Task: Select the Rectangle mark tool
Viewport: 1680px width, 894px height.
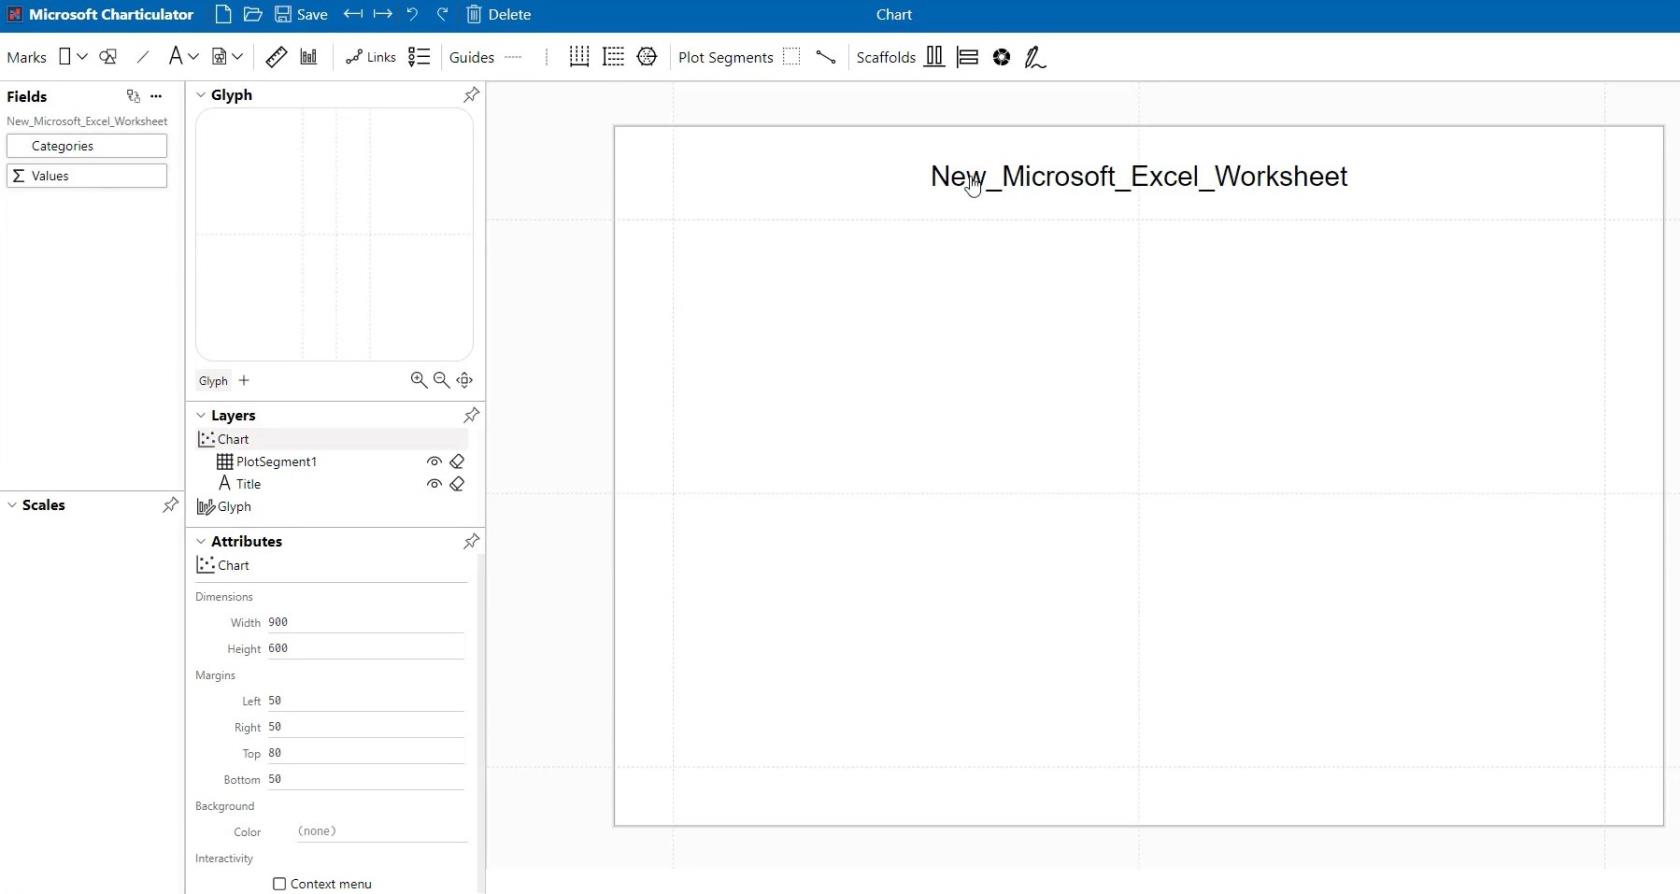Action: point(65,57)
